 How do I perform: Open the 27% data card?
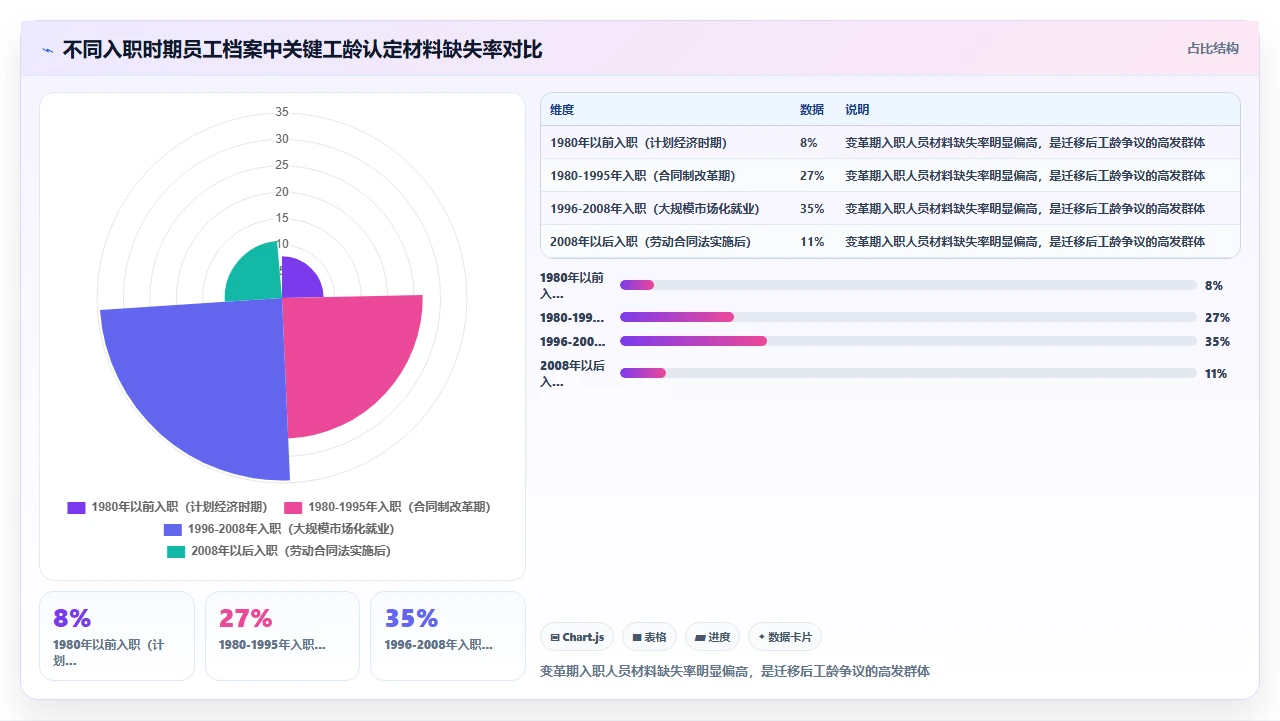coord(282,636)
